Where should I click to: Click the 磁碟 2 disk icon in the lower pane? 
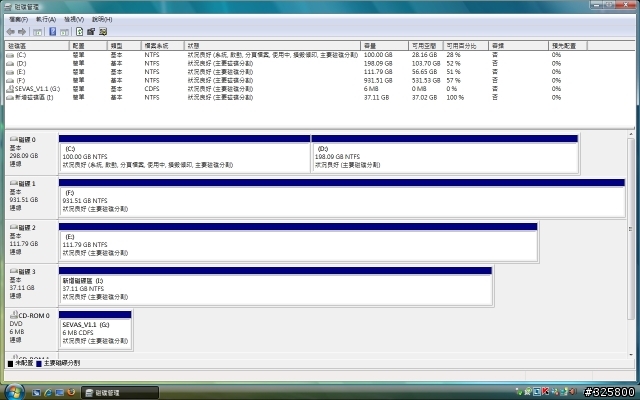click(14, 227)
